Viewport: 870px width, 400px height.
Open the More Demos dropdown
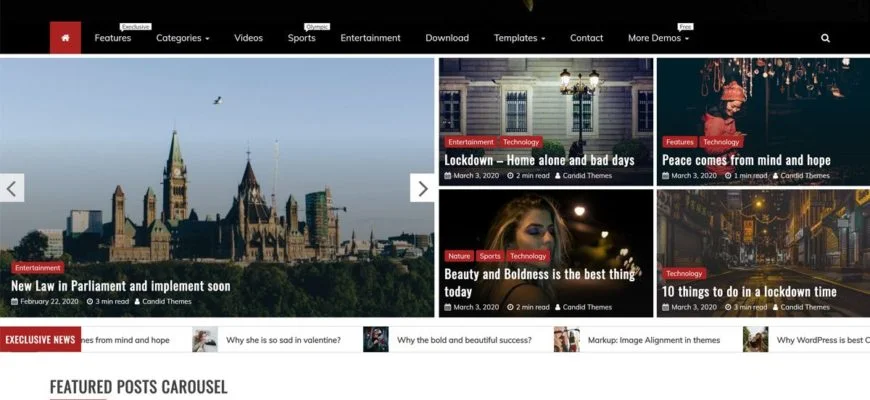pos(658,38)
